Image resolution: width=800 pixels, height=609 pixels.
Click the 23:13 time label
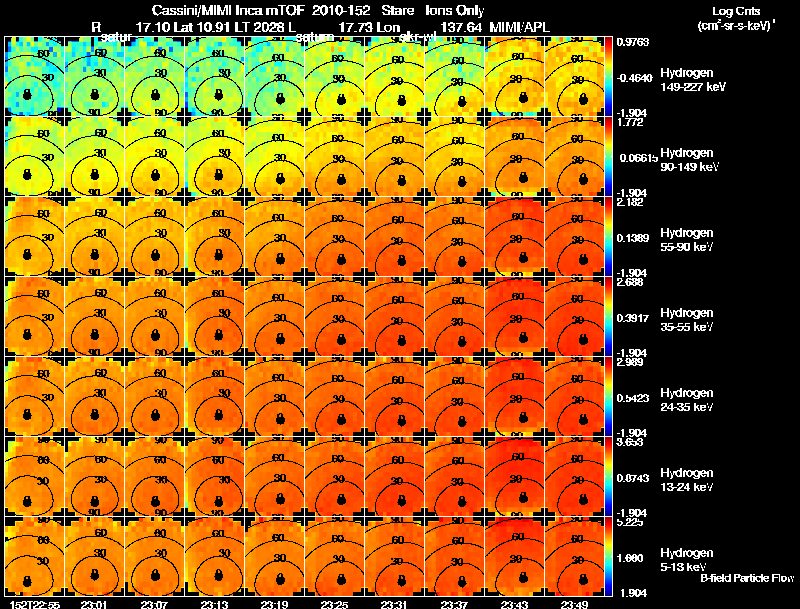pyautogui.click(x=214, y=604)
